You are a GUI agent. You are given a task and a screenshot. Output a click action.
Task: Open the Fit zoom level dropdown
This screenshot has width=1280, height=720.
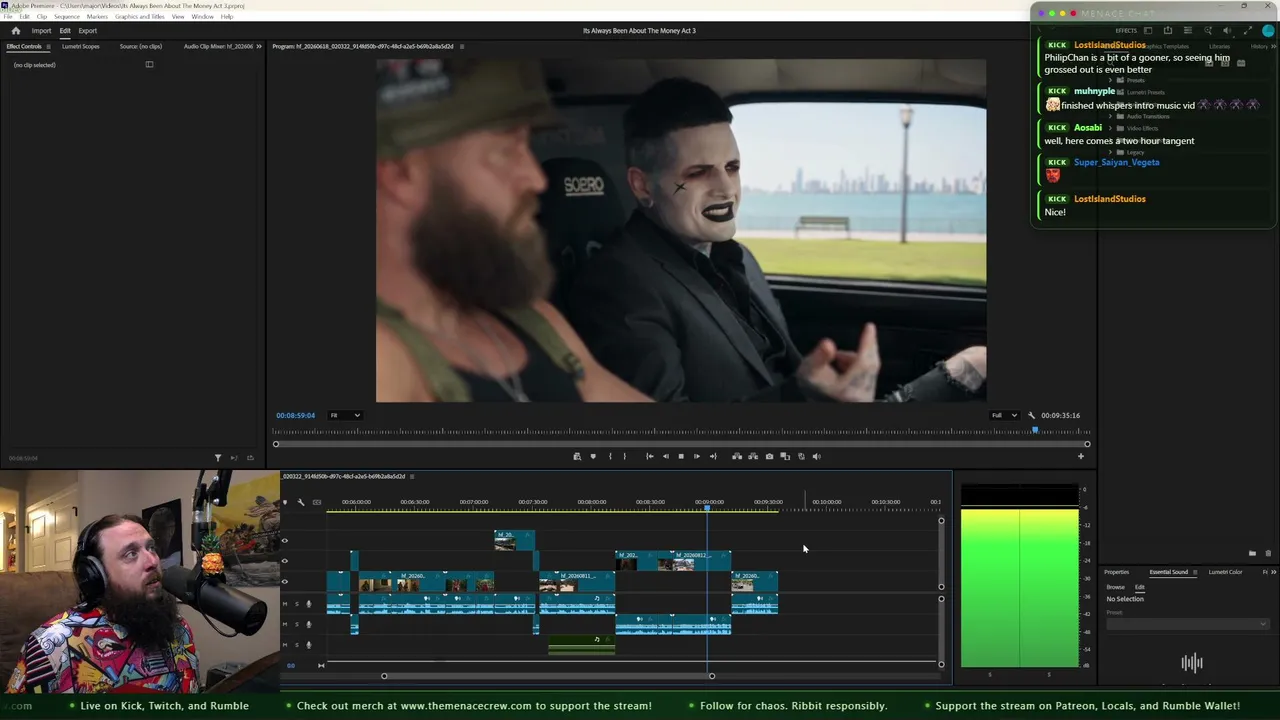(345, 416)
